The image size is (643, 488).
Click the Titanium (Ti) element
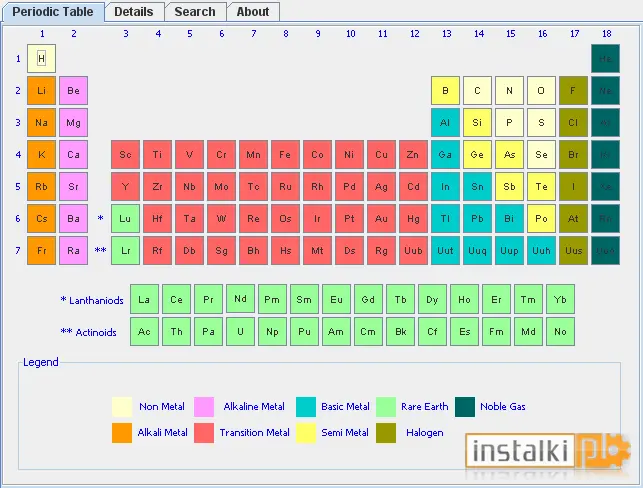[x=157, y=155]
